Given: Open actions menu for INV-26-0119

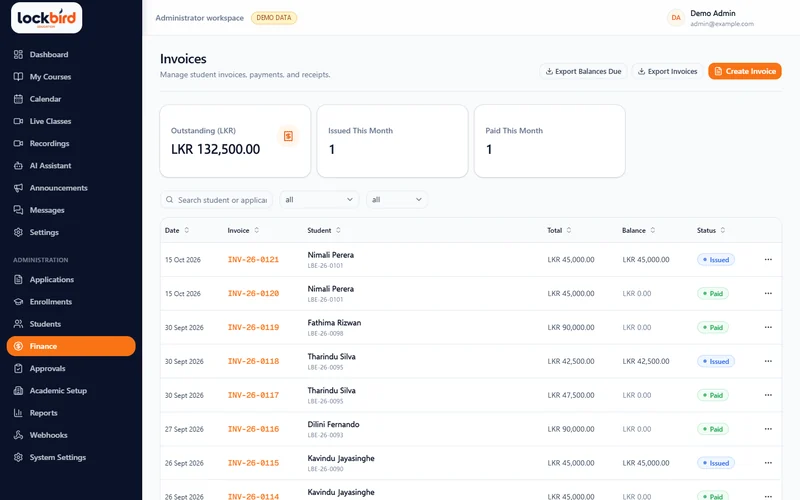Looking at the screenshot, I should tap(768, 328).
